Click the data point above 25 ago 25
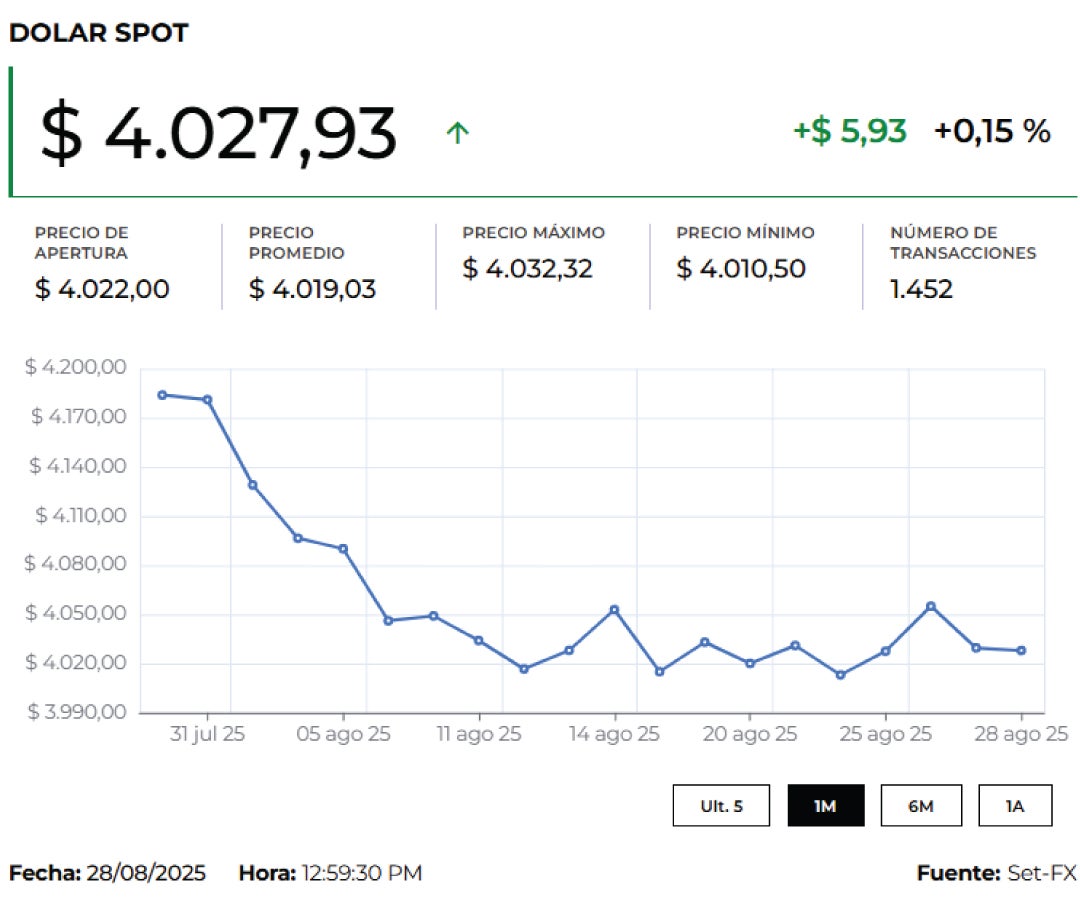Screen dimensions: 1080x900 pyautogui.click(x=885, y=651)
